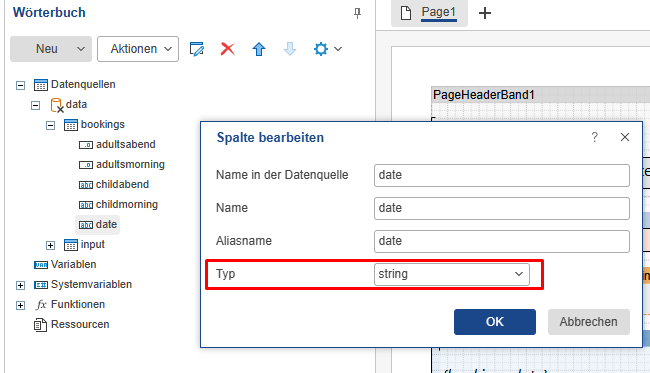Click the data database icon
The width and height of the screenshot is (650, 373).
coord(56,105)
